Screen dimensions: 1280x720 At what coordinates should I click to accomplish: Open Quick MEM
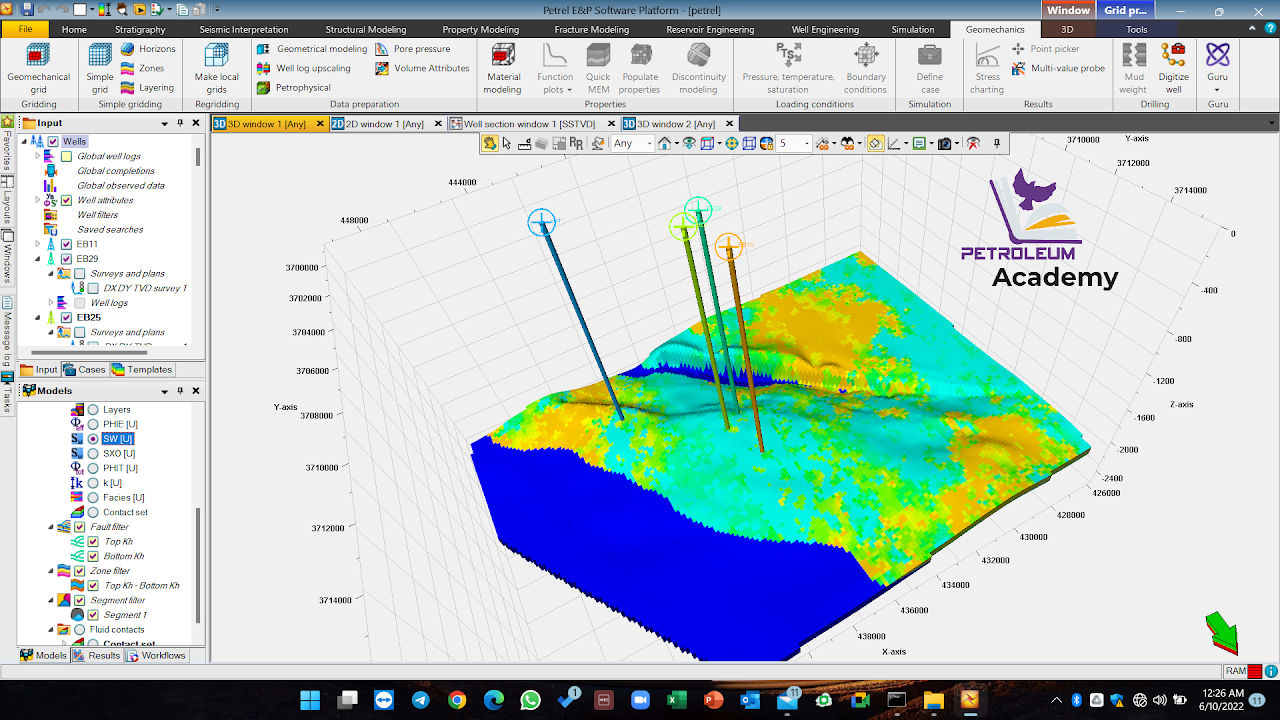tap(598, 68)
